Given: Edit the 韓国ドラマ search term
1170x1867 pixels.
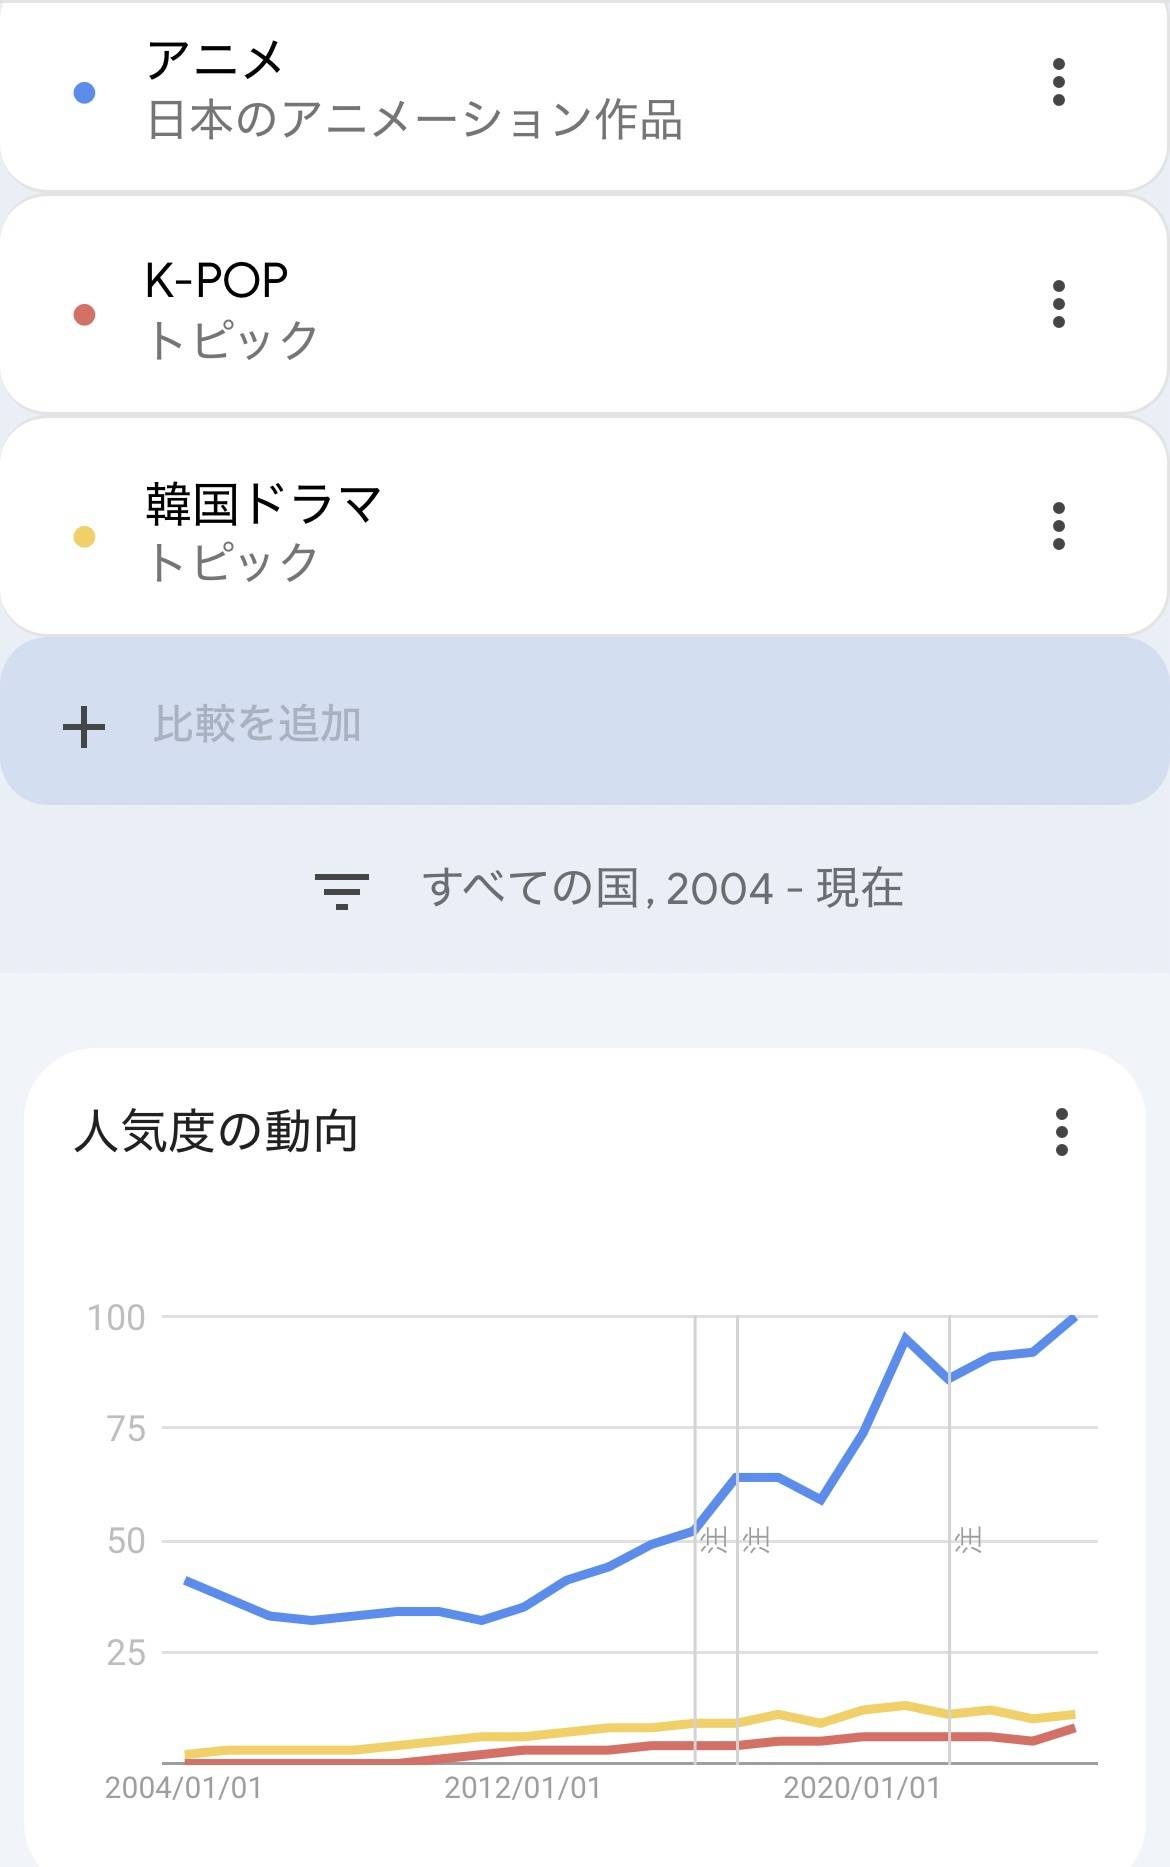Looking at the screenshot, I should (x=263, y=503).
